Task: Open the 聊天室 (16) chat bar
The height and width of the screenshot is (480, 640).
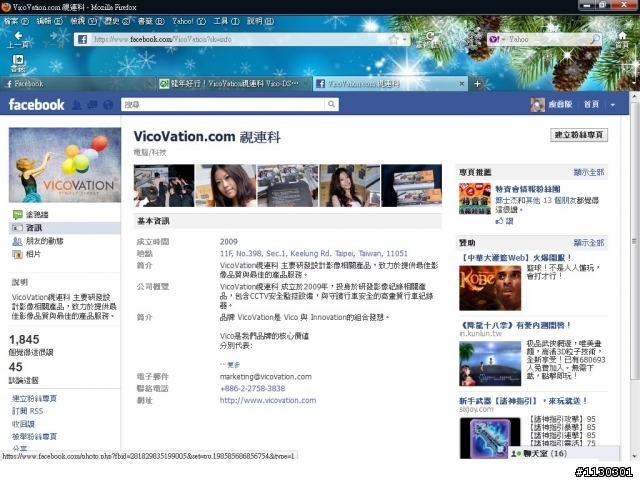Action: (564, 453)
